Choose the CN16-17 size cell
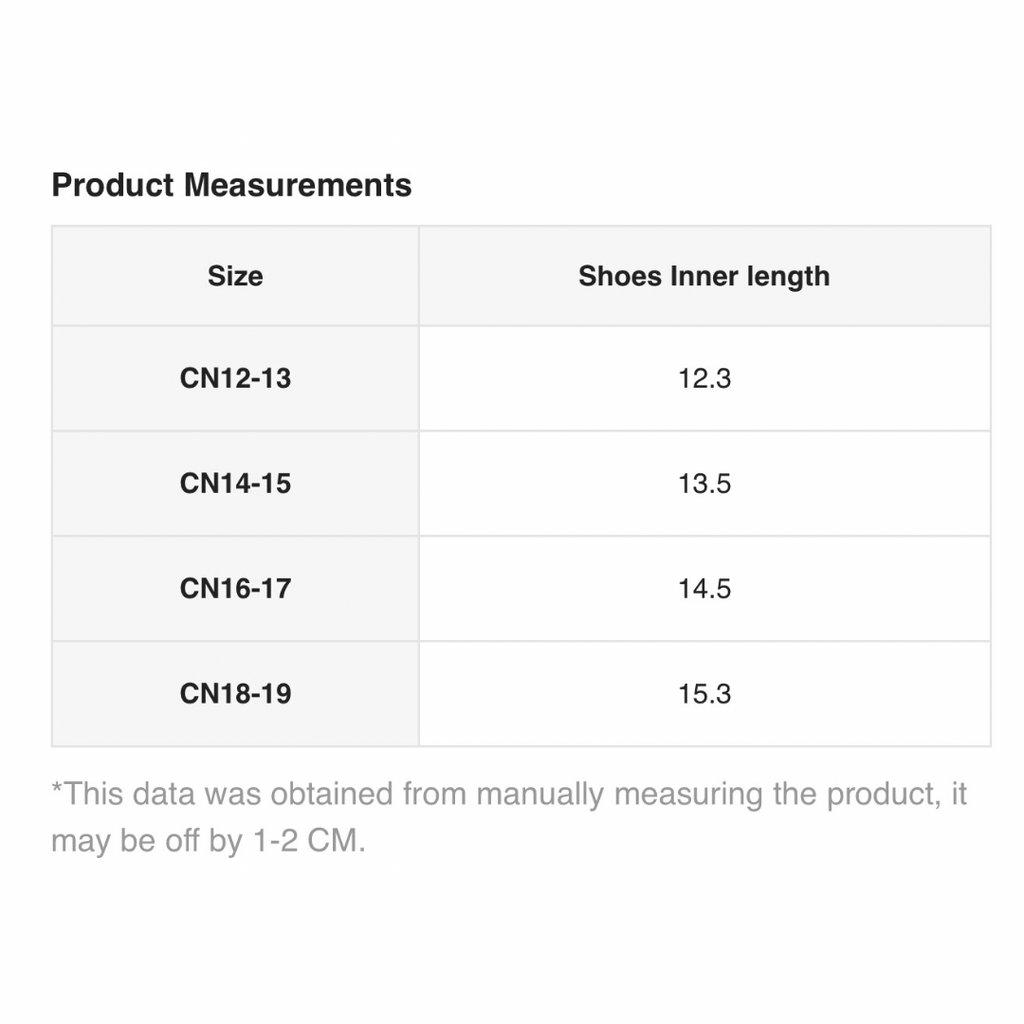The height and width of the screenshot is (1024, 1024). coord(235,589)
